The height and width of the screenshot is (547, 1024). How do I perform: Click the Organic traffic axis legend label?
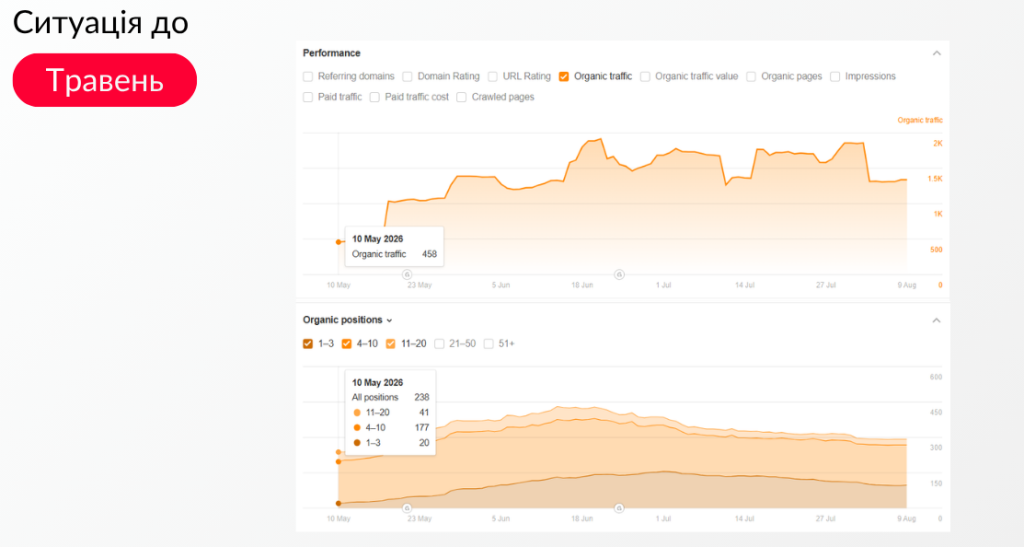[920, 120]
